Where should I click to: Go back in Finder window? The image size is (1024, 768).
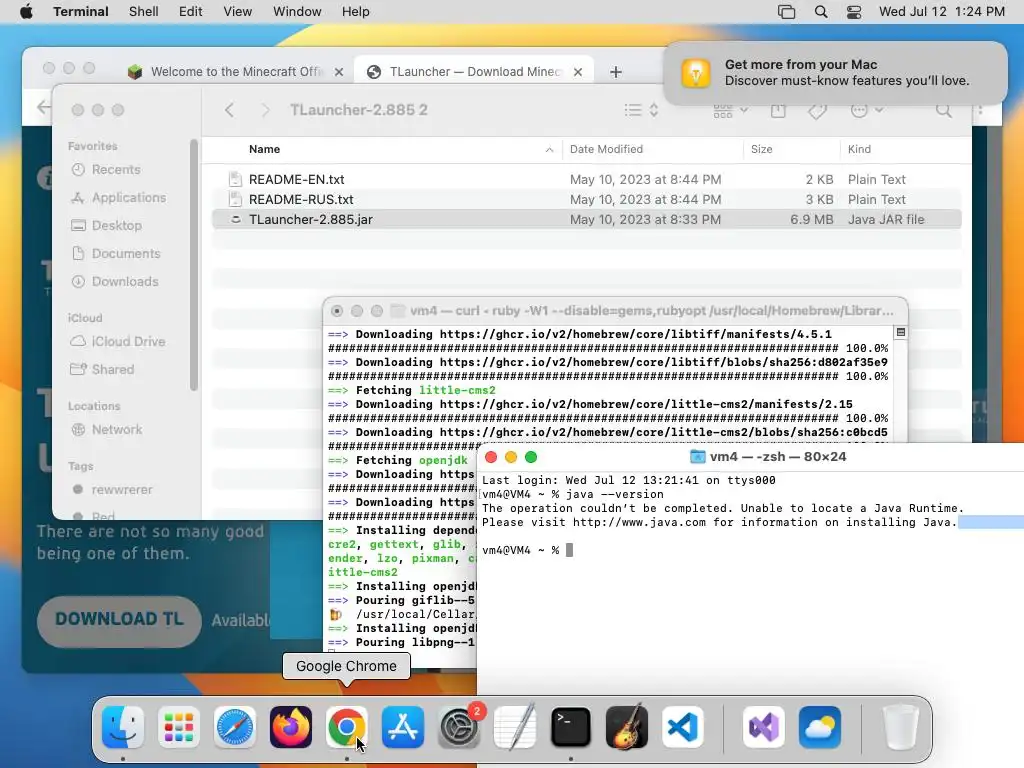click(229, 110)
